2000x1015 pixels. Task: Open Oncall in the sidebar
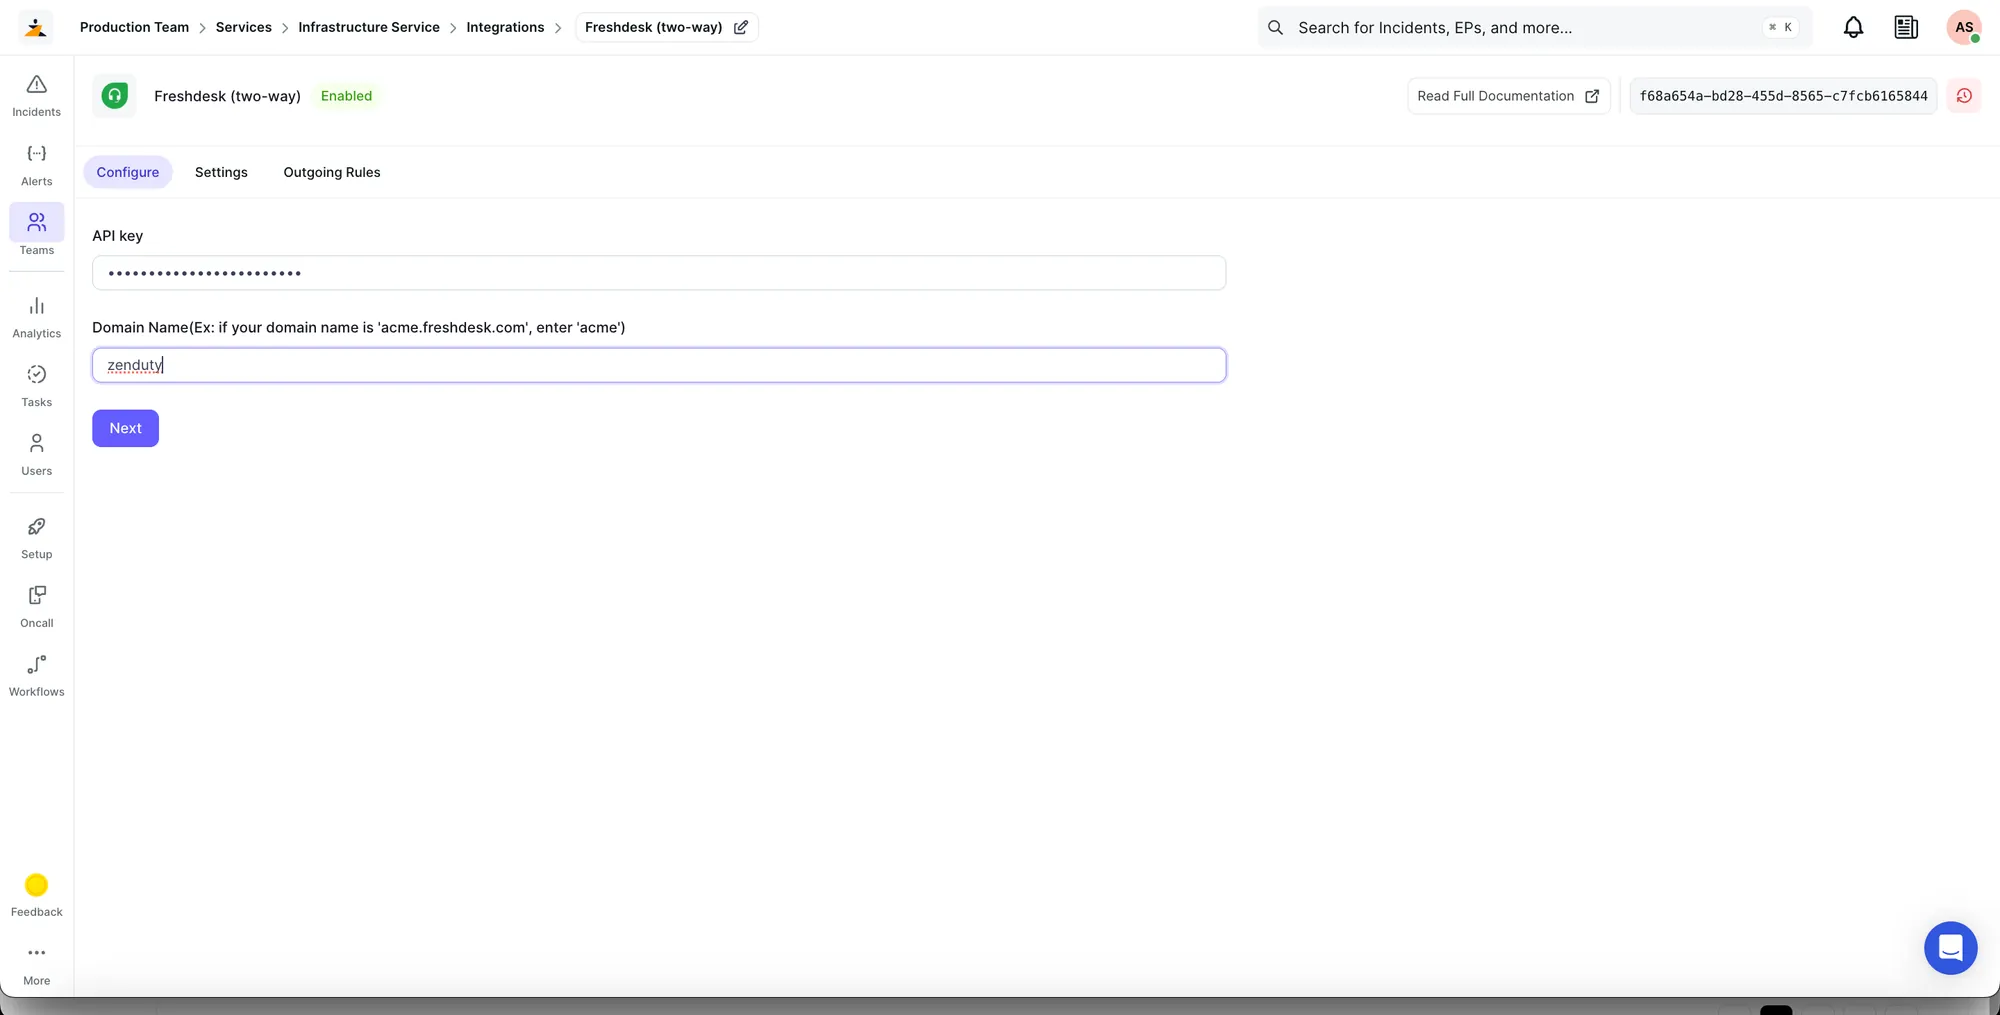point(36,607)
